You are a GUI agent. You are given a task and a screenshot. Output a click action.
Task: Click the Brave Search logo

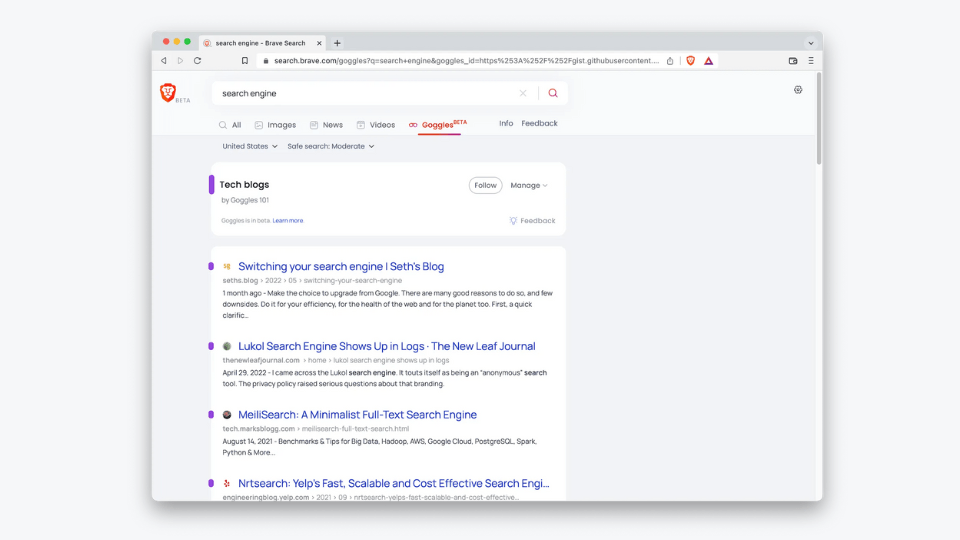click(168, 92)
